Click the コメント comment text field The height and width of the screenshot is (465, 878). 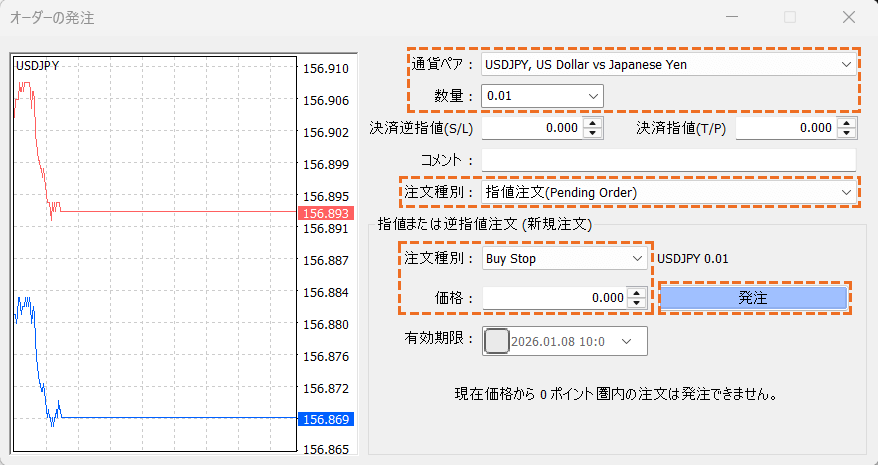[x=669, y=160]
